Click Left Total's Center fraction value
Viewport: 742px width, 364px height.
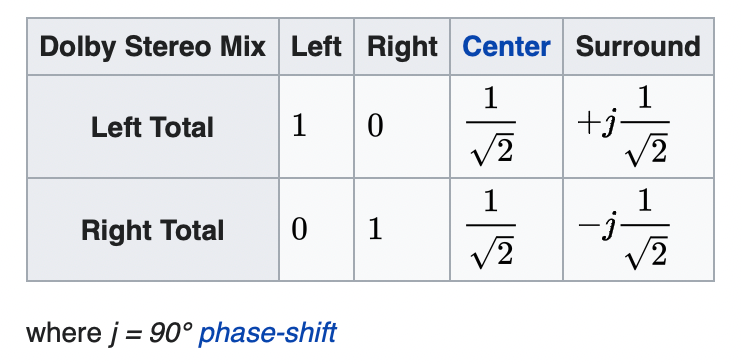tap(491, 126)
